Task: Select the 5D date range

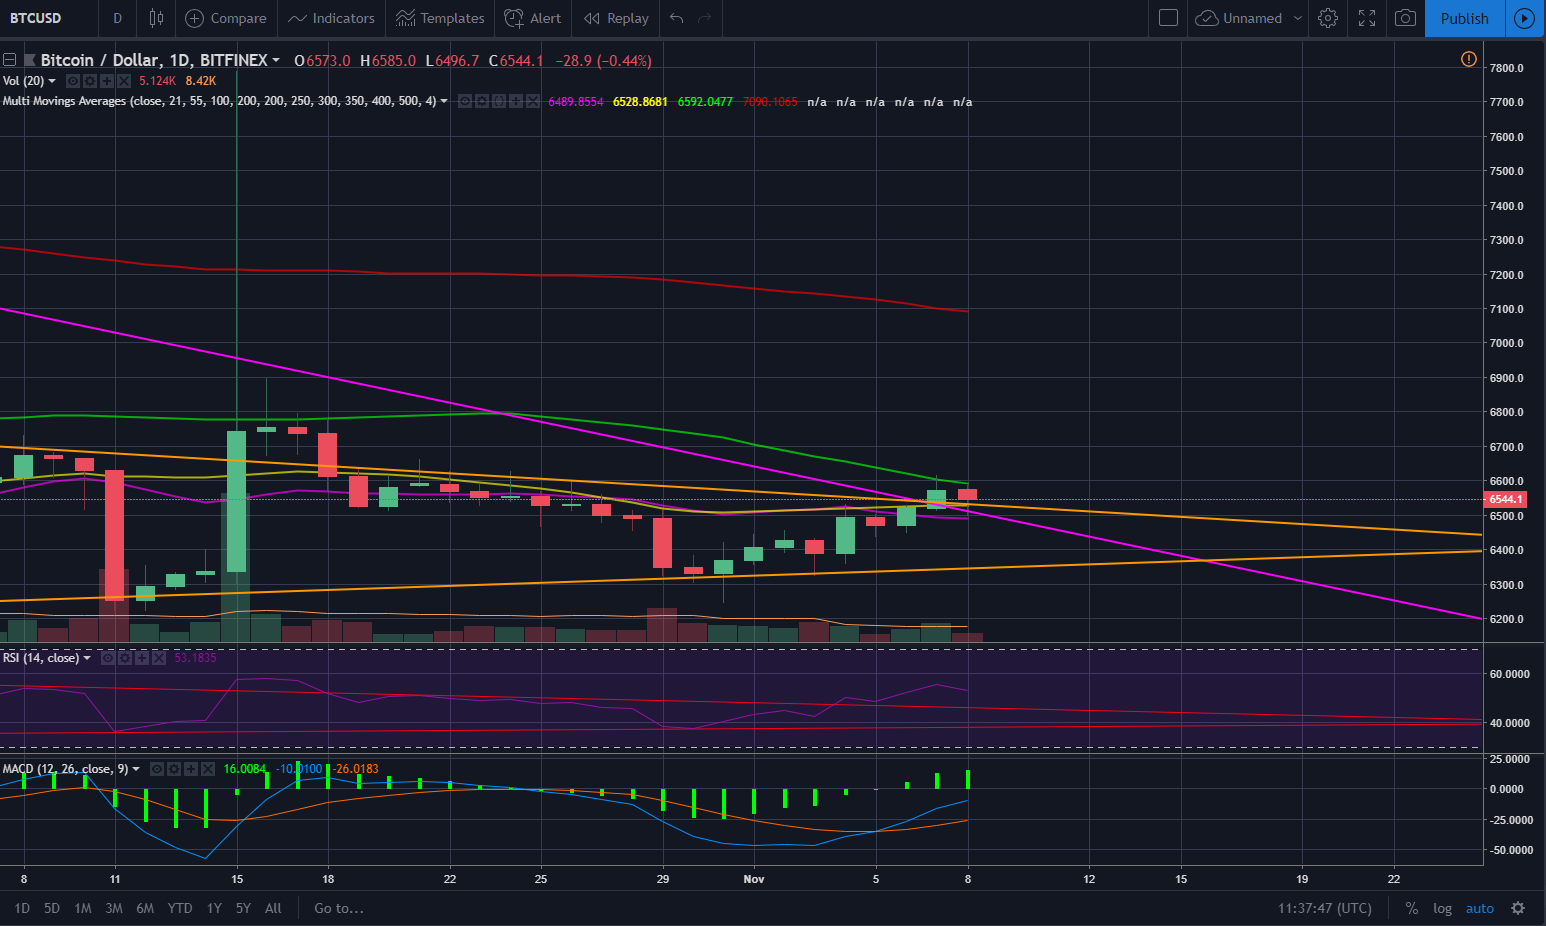Action: point(52,908)
